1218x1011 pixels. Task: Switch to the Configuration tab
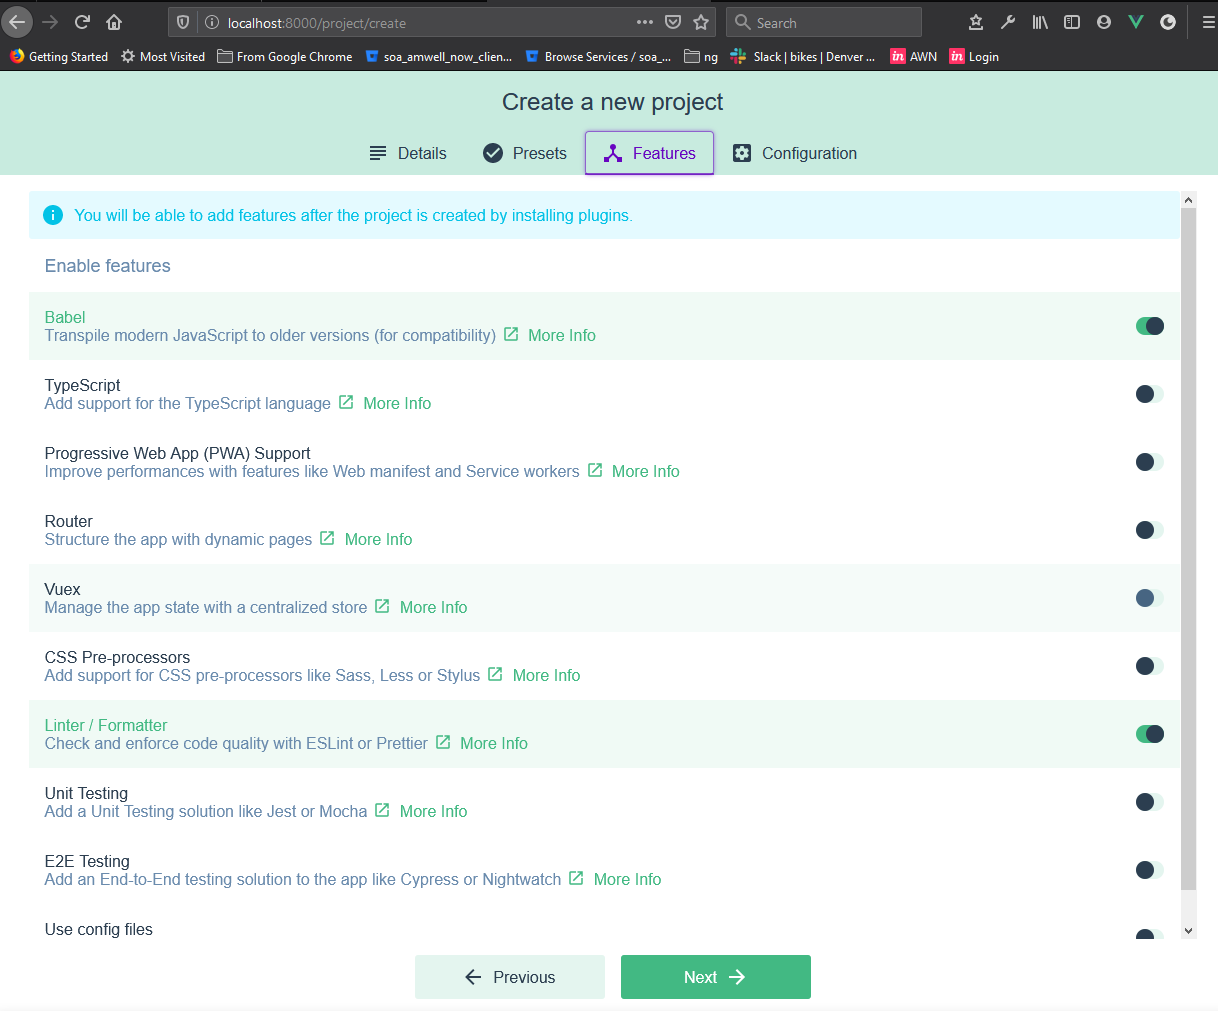click(795, 153)
